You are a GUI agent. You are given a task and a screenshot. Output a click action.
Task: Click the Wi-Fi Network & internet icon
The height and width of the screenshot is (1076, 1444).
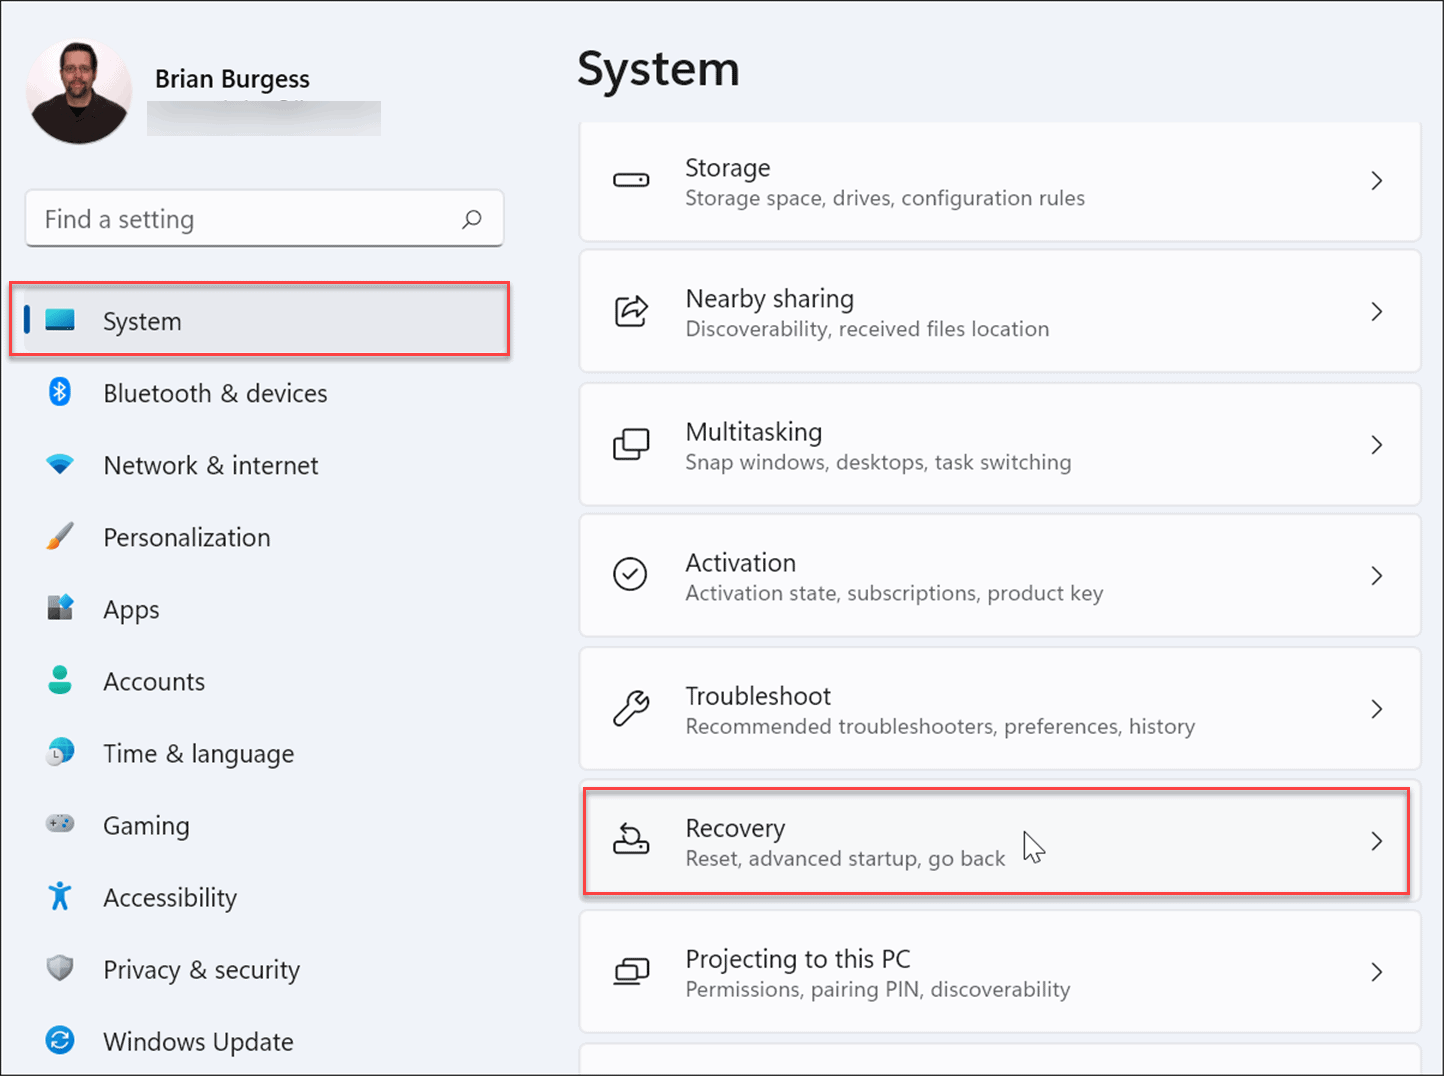[60, 464]
